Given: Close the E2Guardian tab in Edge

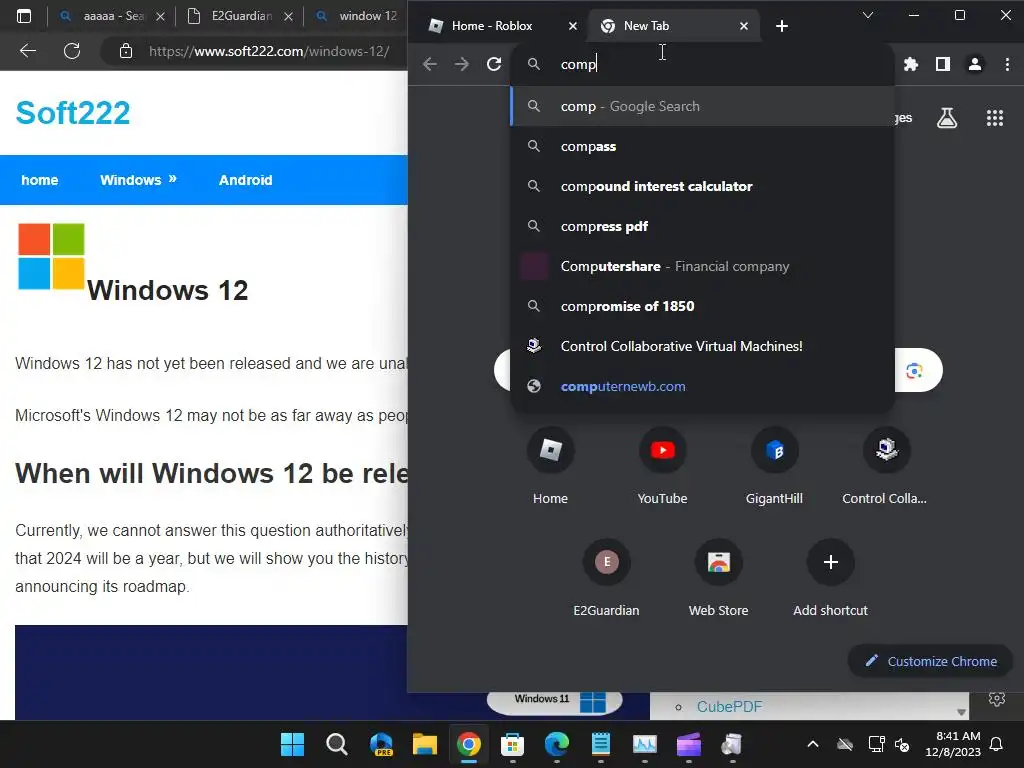Looking at the screenshot, I should [289, 16].
